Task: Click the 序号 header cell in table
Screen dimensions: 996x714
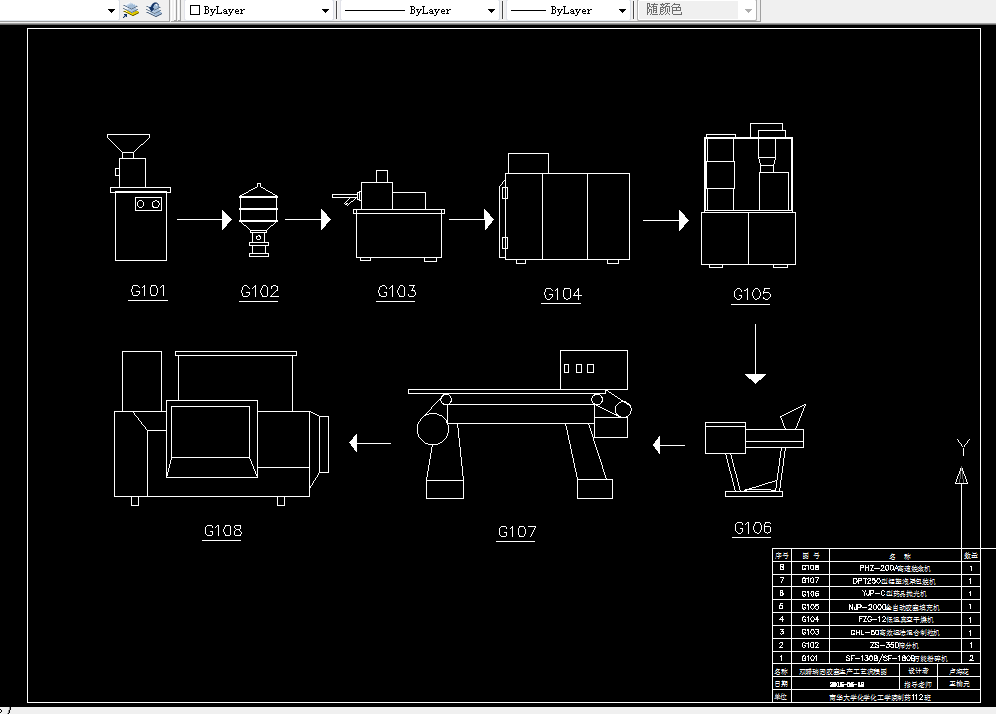Action: pyautogui.click(x=781, y=555)
